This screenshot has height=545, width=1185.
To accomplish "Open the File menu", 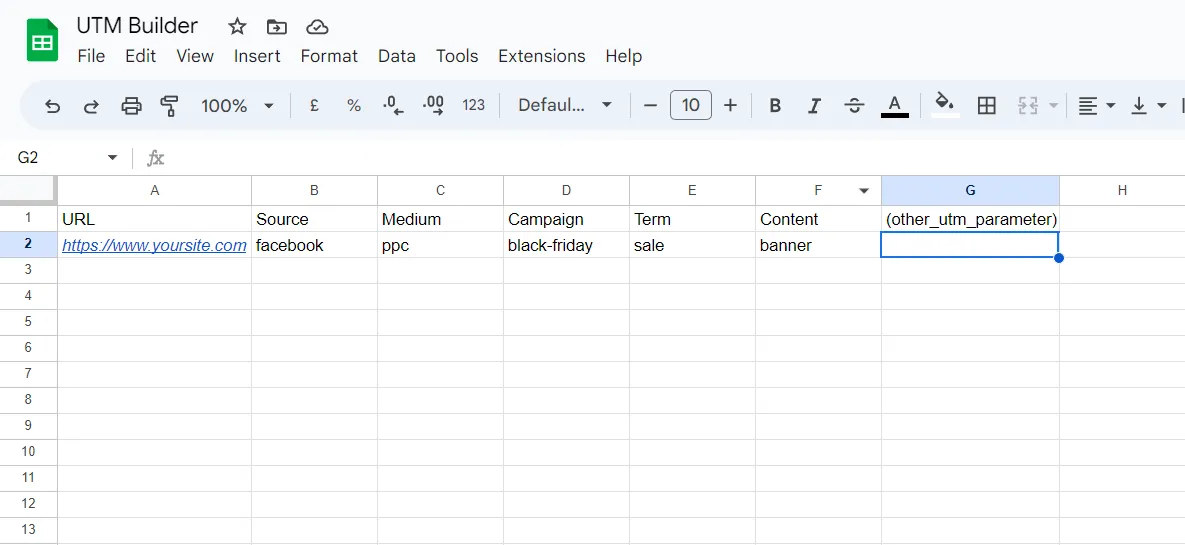I will (x=91, y=56).
